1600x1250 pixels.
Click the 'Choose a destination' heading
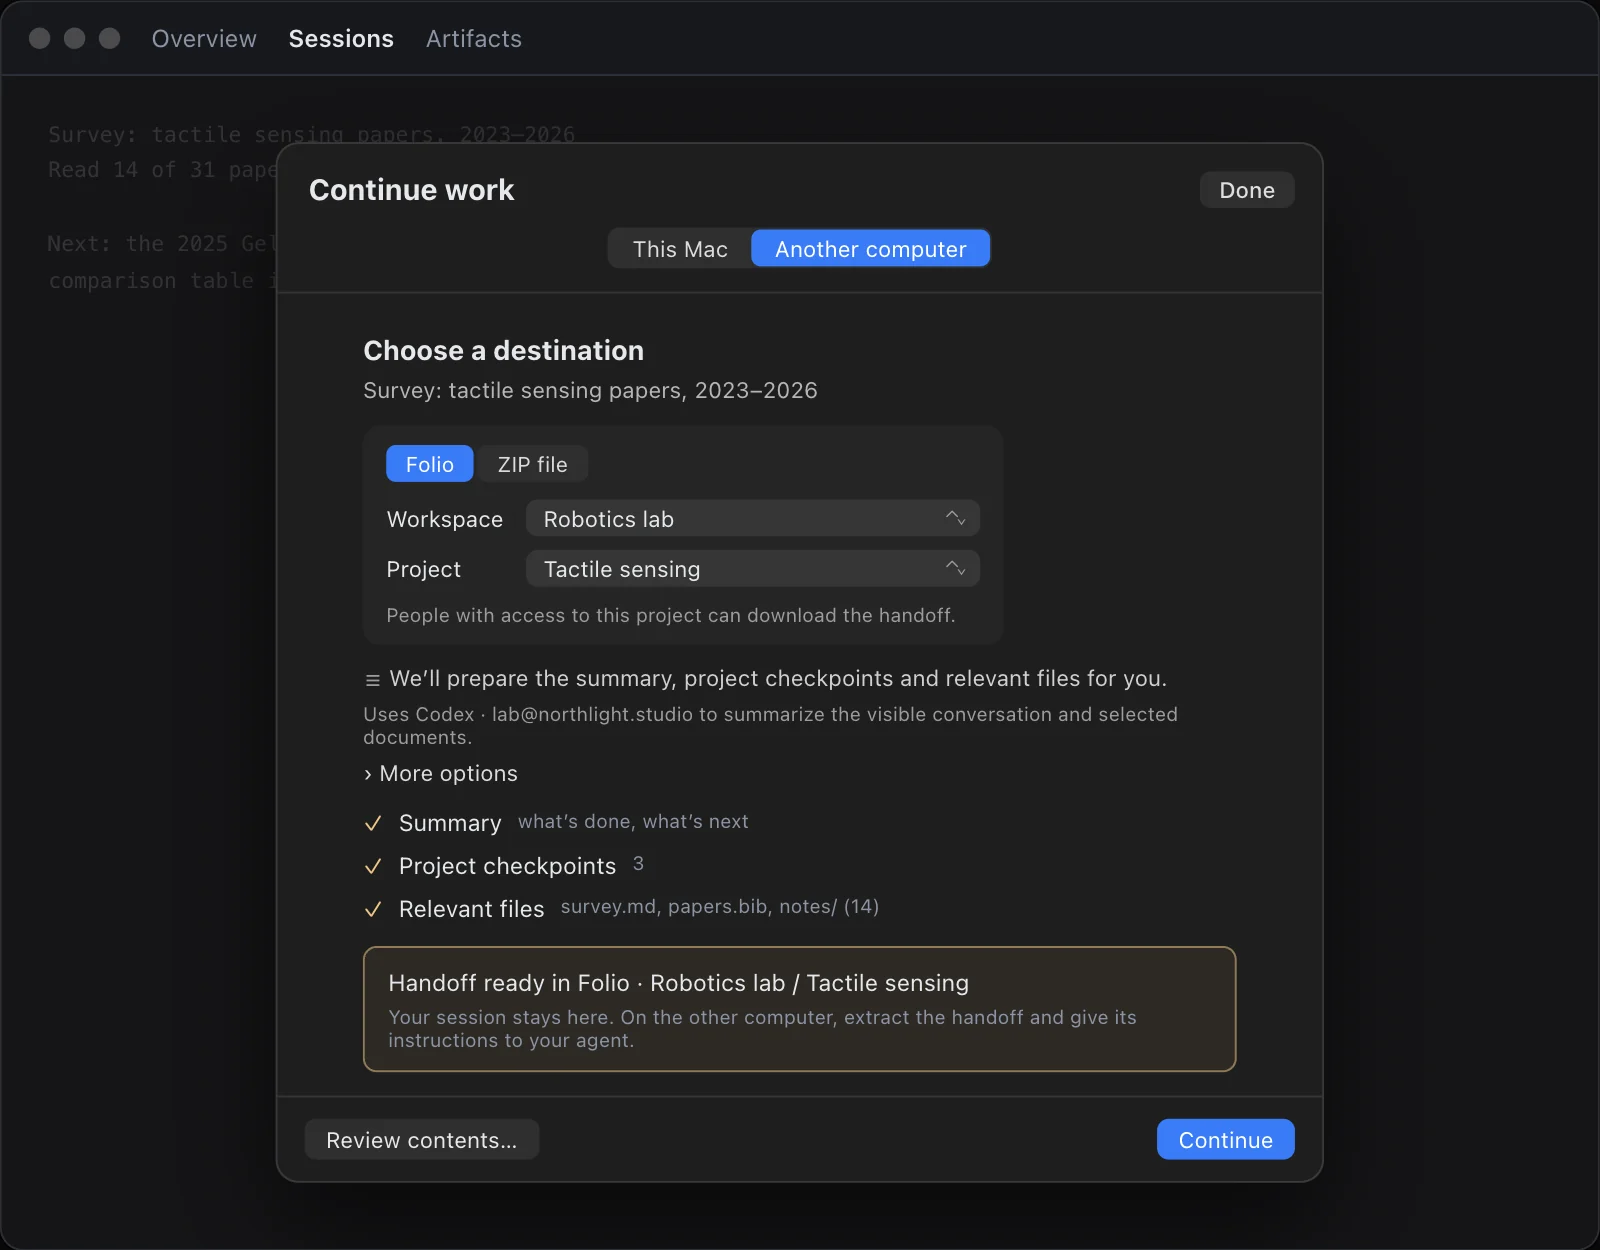coord(503,351)
